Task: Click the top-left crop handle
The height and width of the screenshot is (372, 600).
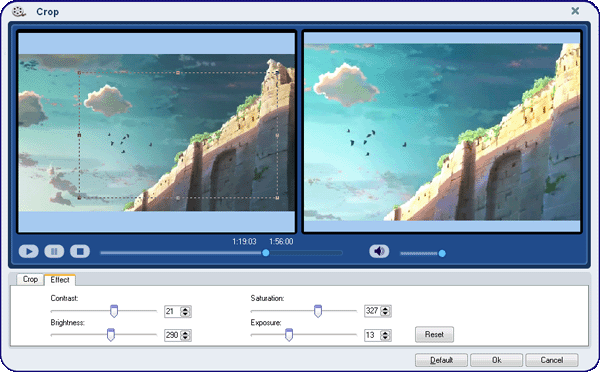Action: pos(79,72)
